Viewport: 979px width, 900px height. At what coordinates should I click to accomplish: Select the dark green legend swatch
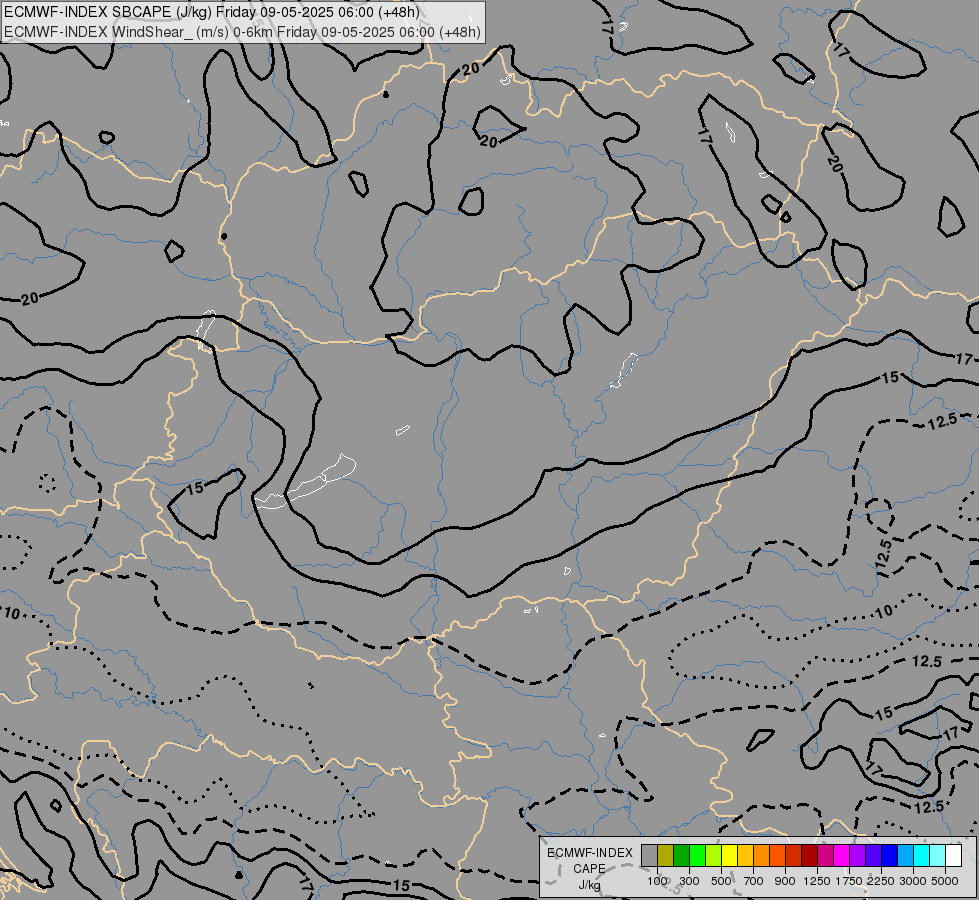[681, 856]
